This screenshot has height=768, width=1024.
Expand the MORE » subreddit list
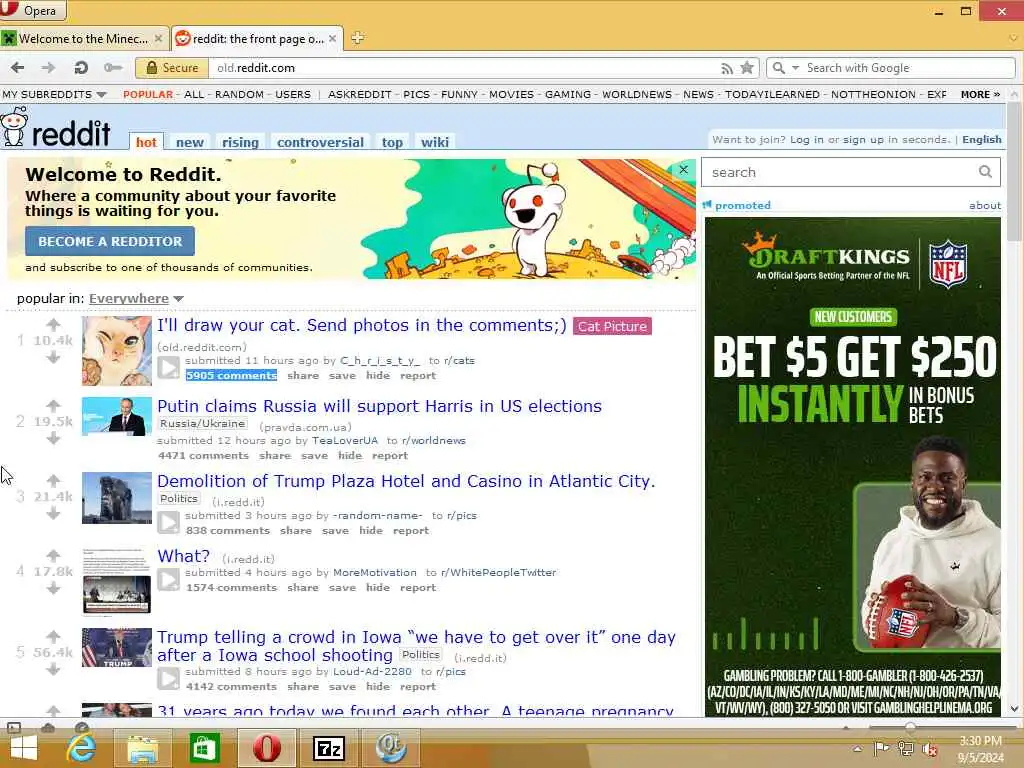[x=980, y=94]
